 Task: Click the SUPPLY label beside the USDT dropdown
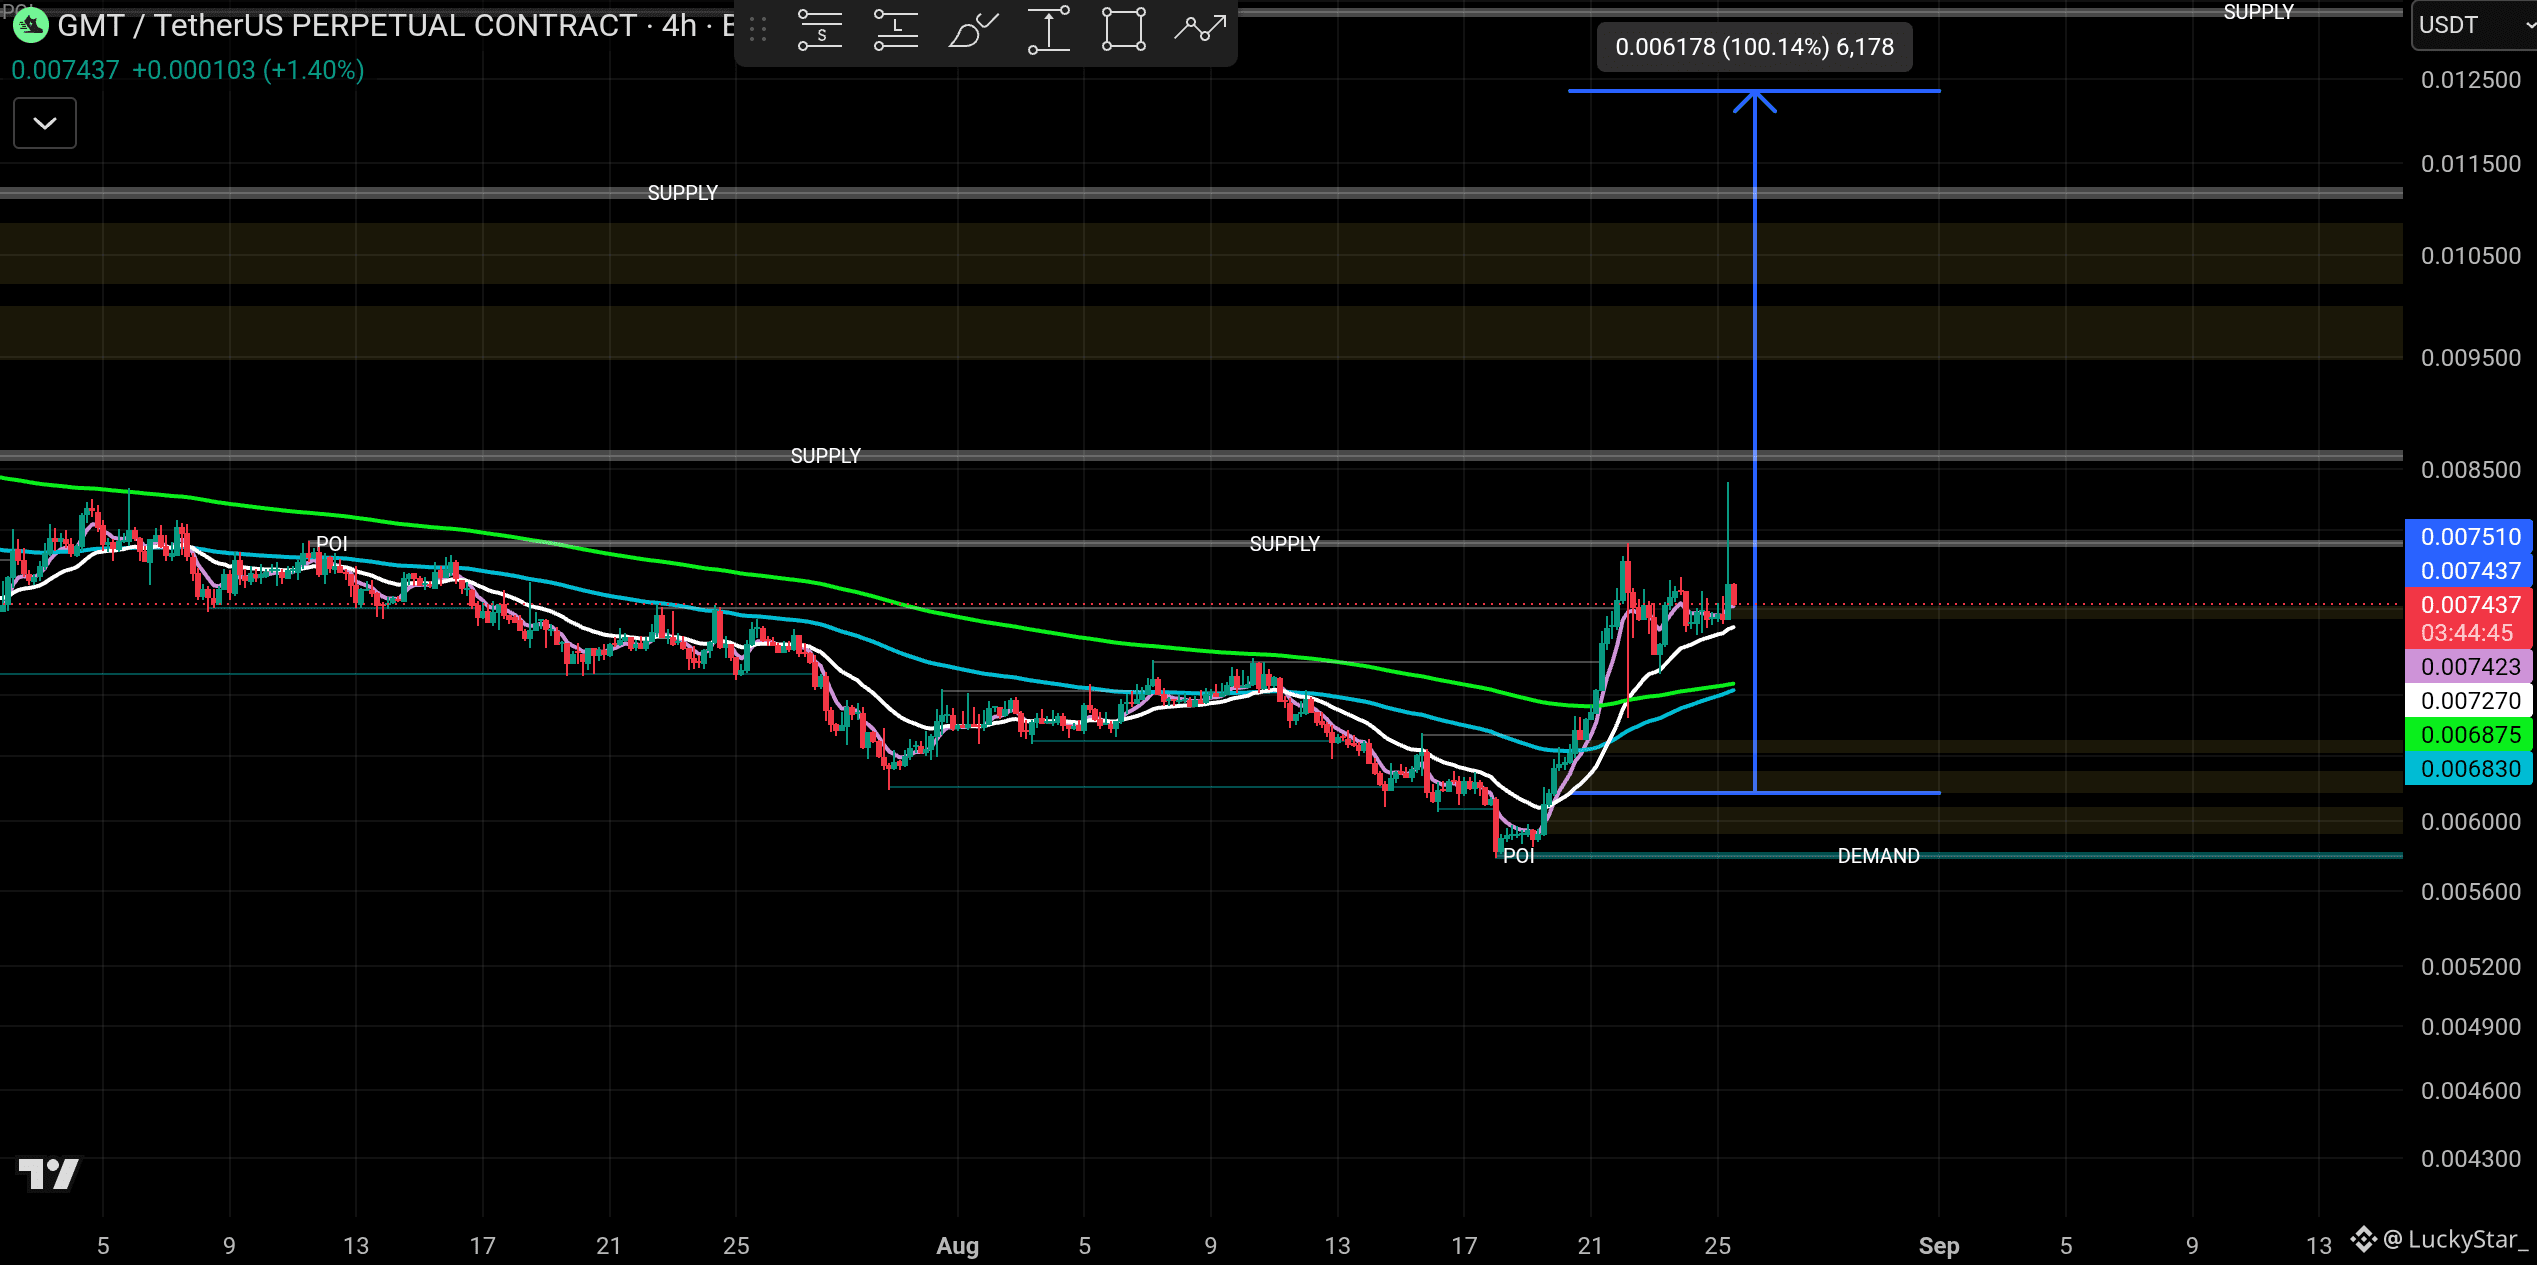[x=2258, y=12]
